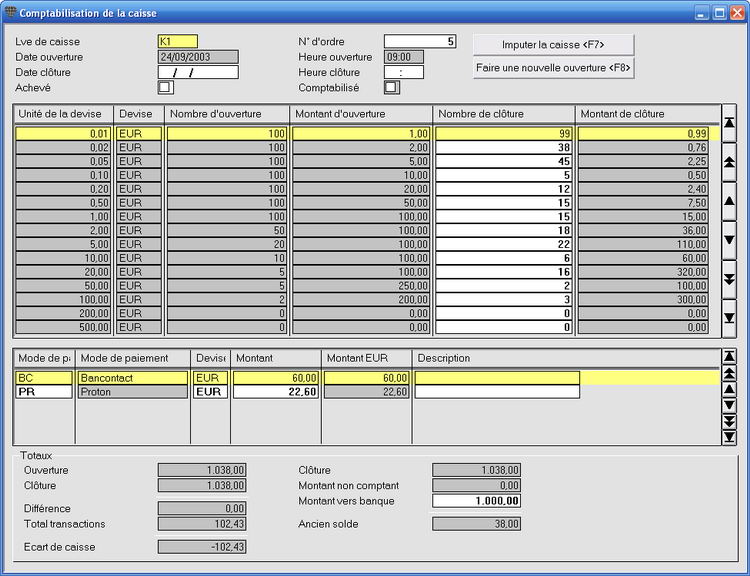Go to first row of payment modes grid
This screenshot has width=750, height=576.
tap(728, 357)
